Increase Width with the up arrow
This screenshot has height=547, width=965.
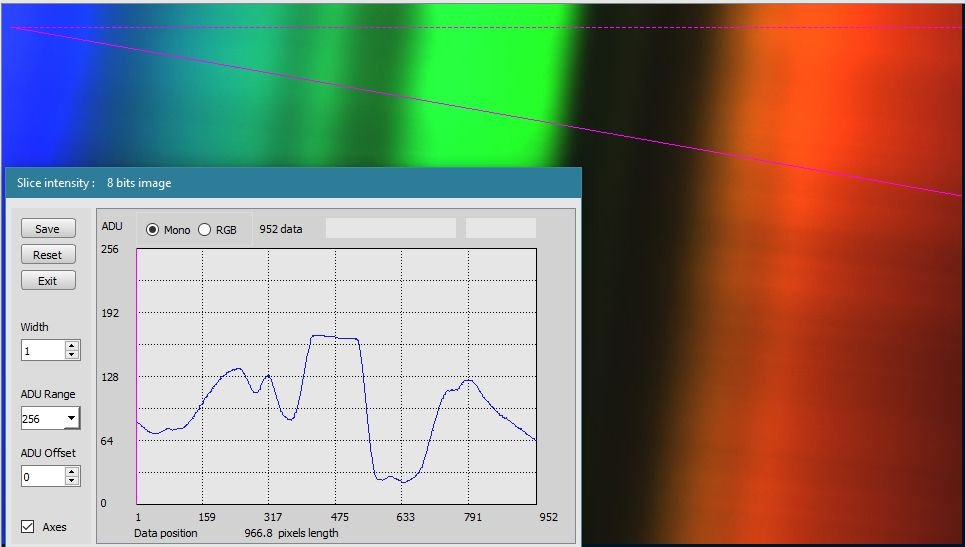click(71, 346)
